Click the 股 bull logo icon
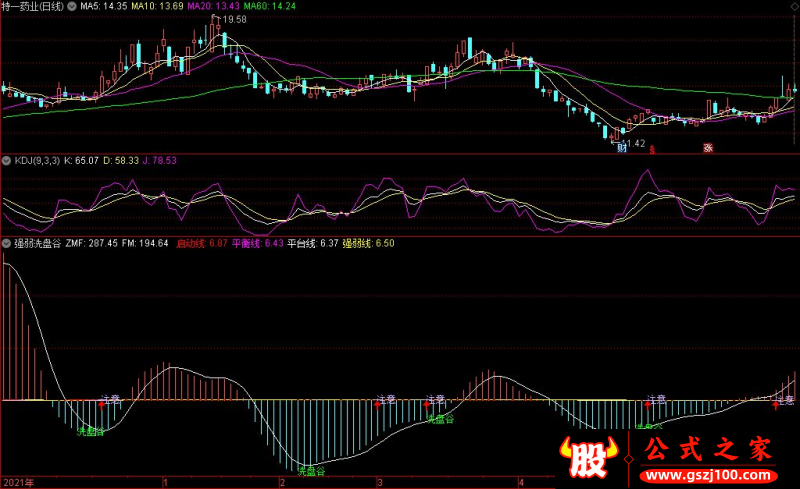The width and height of the screenshot is (800, 489). 589,457
